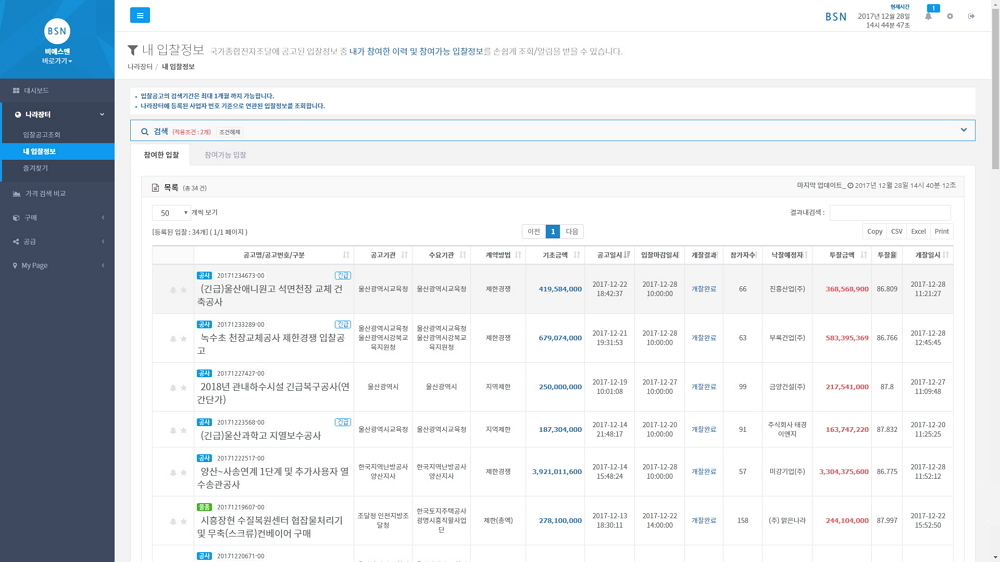Click the 구매 sidebar icon
Image resolution: width=1000 pixels, height=562 pixels.
pos(16,218)
